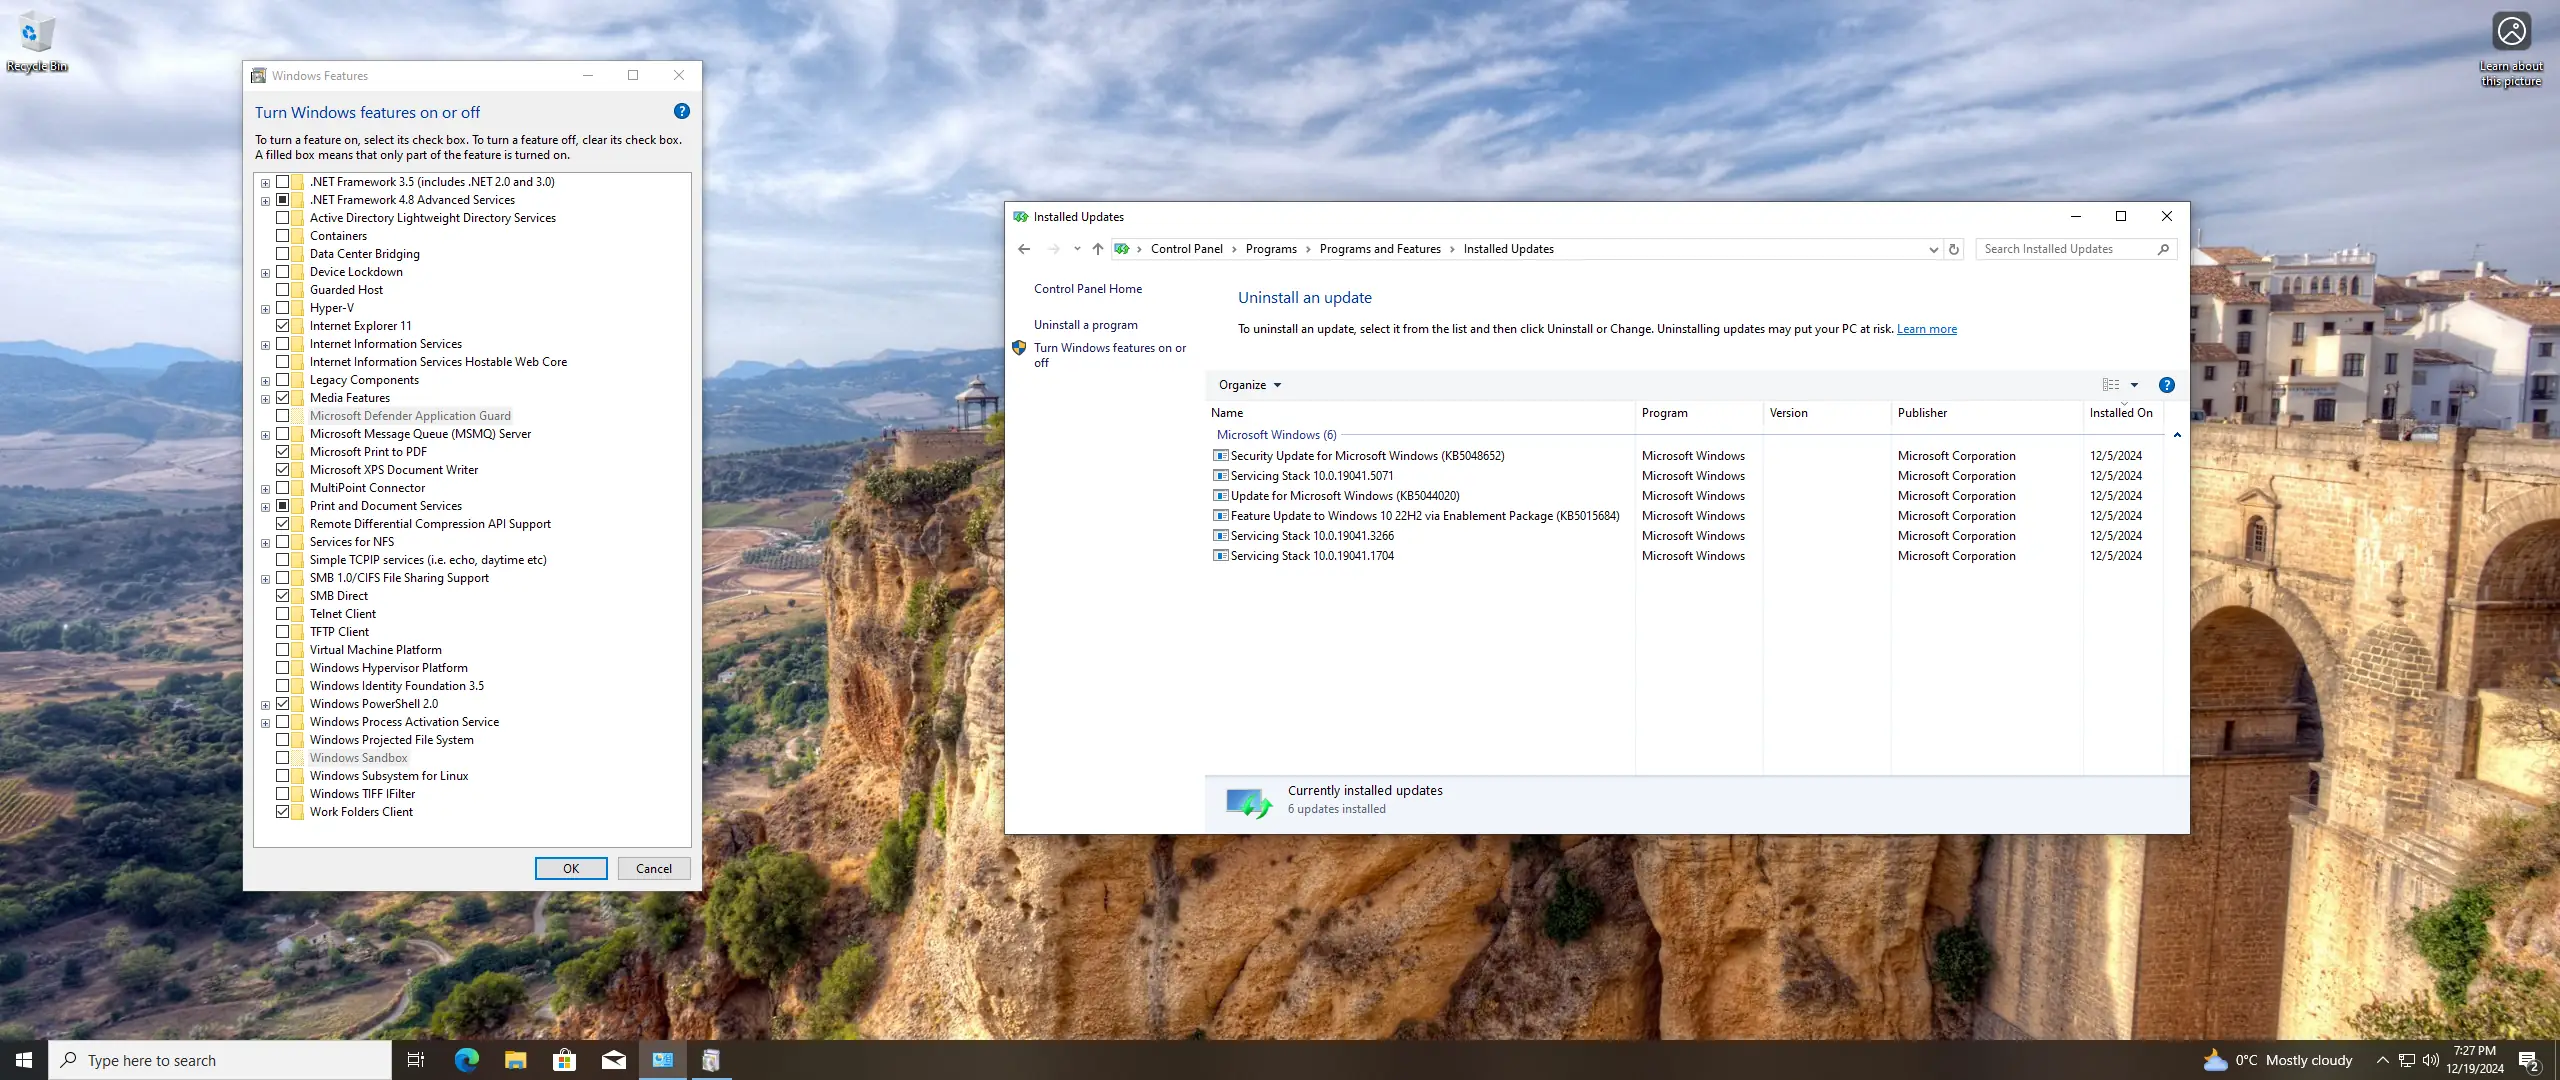Viewport: 2560px width, 1080px height.
Task: Enable Windows Subsystem for Linux checkbox
Action: point(283,776)
